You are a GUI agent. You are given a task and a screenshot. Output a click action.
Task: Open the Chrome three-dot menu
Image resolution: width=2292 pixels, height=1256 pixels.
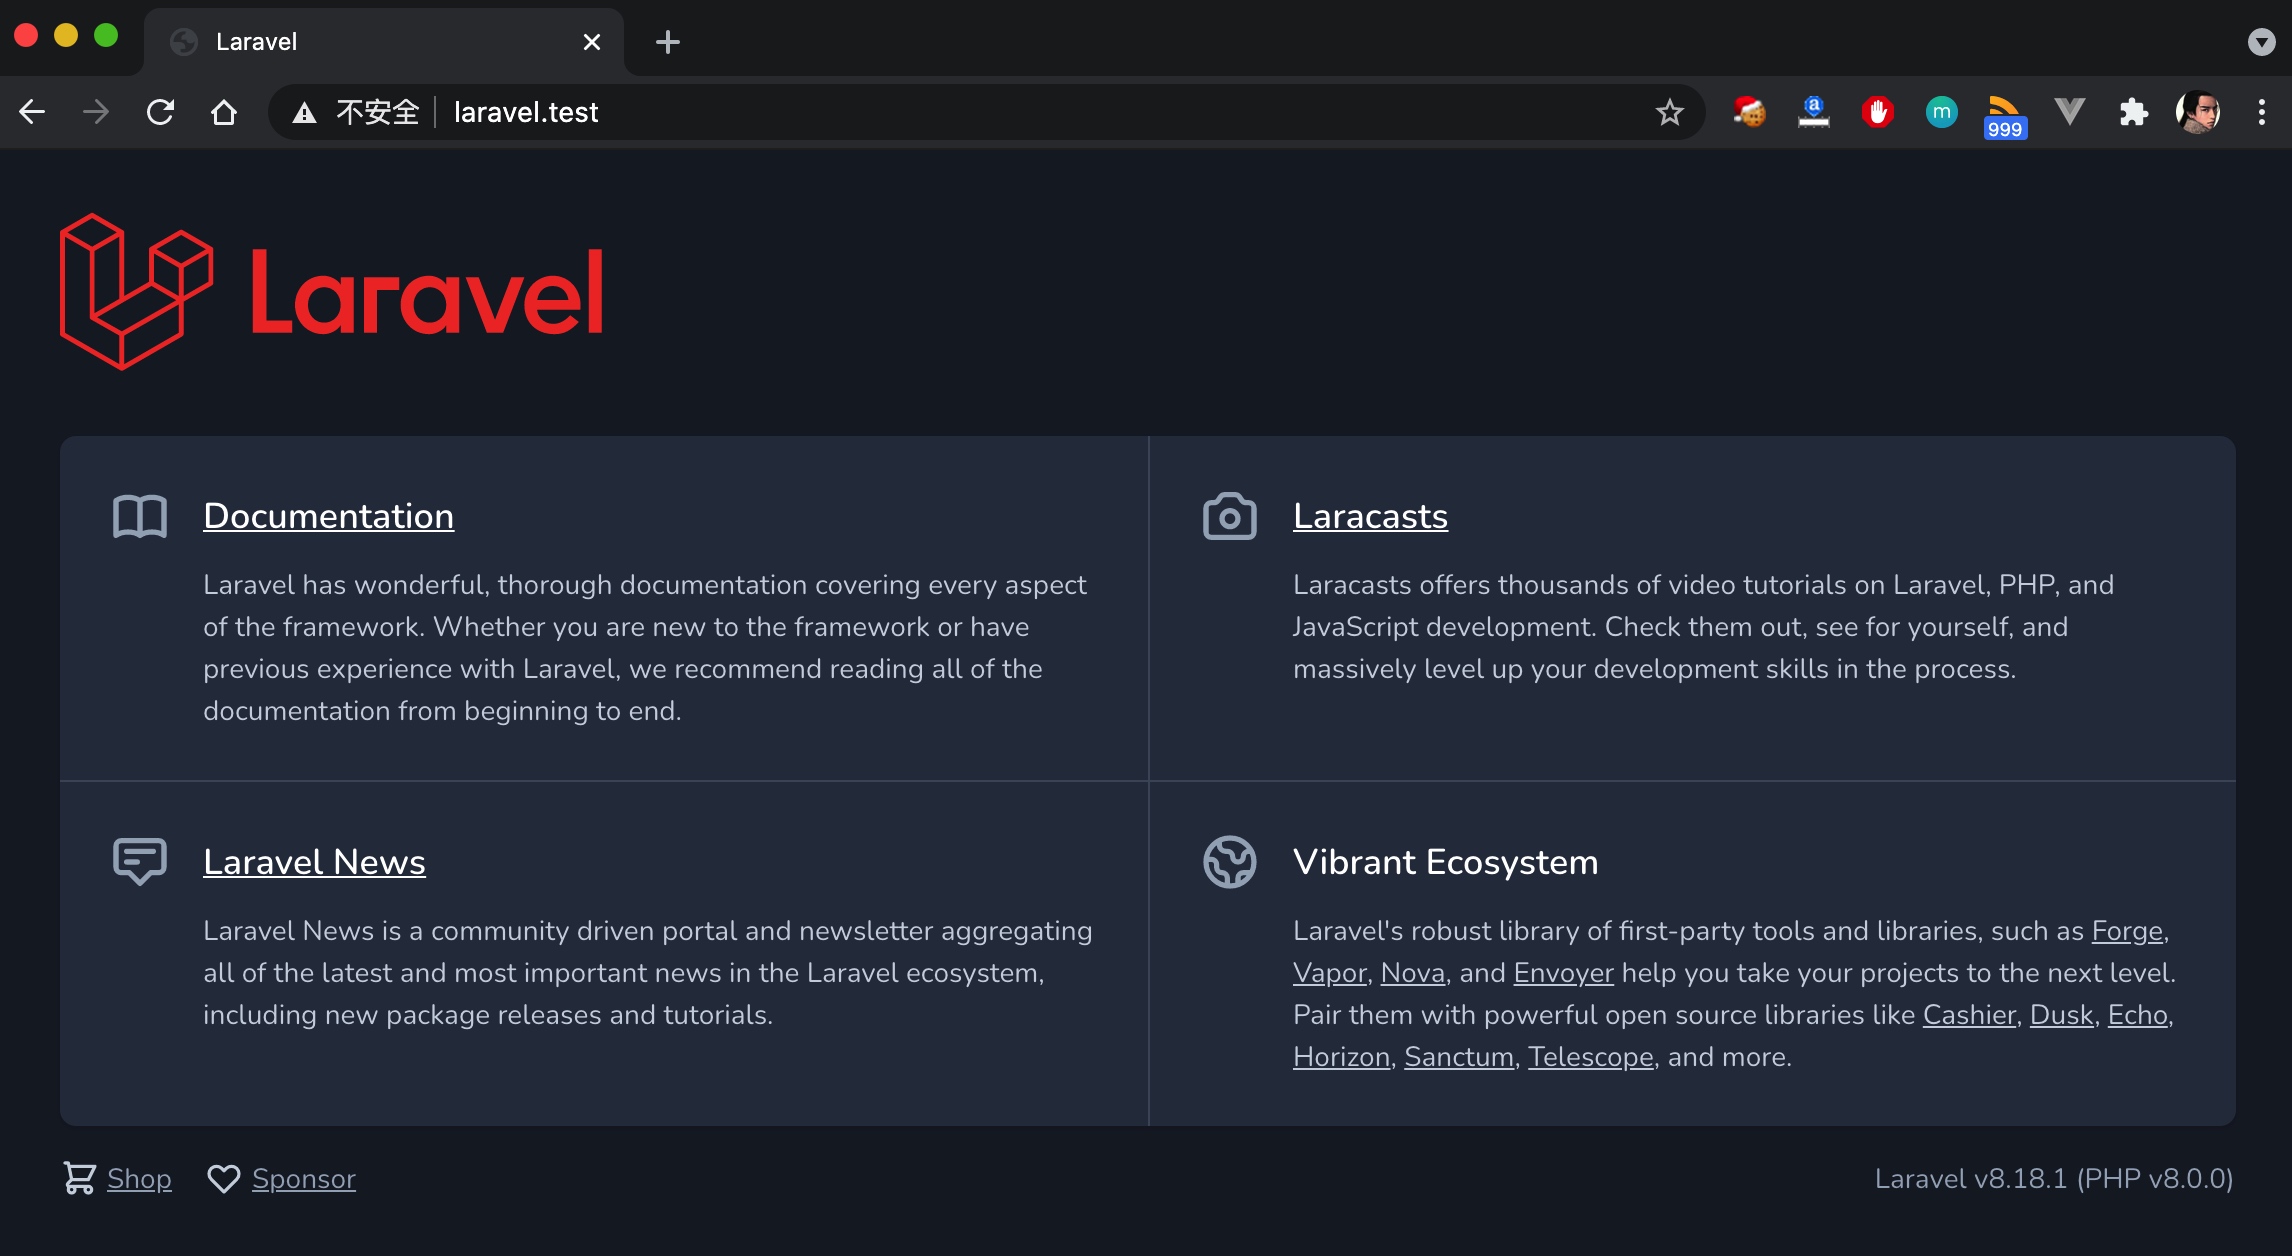(2261, 112)
